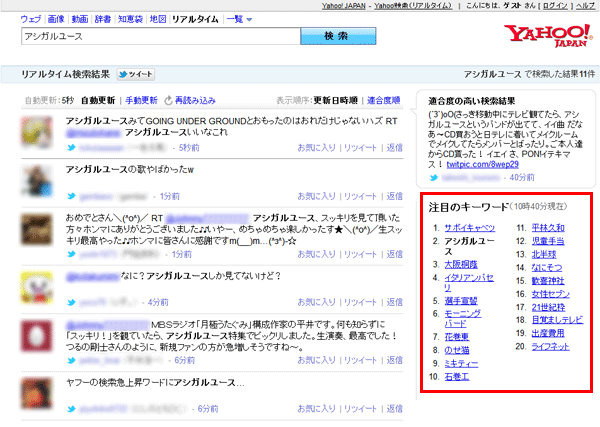Viewport: 600px width, 427px height.
Task: Open keyword 大阪桐蔭
Action: click(x=461, y=264)
